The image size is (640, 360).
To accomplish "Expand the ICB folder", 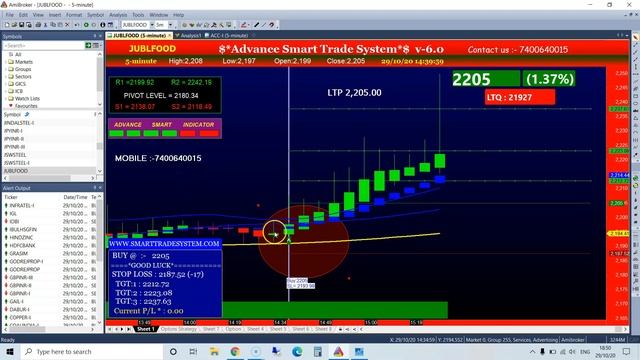I will click(6, 91).
